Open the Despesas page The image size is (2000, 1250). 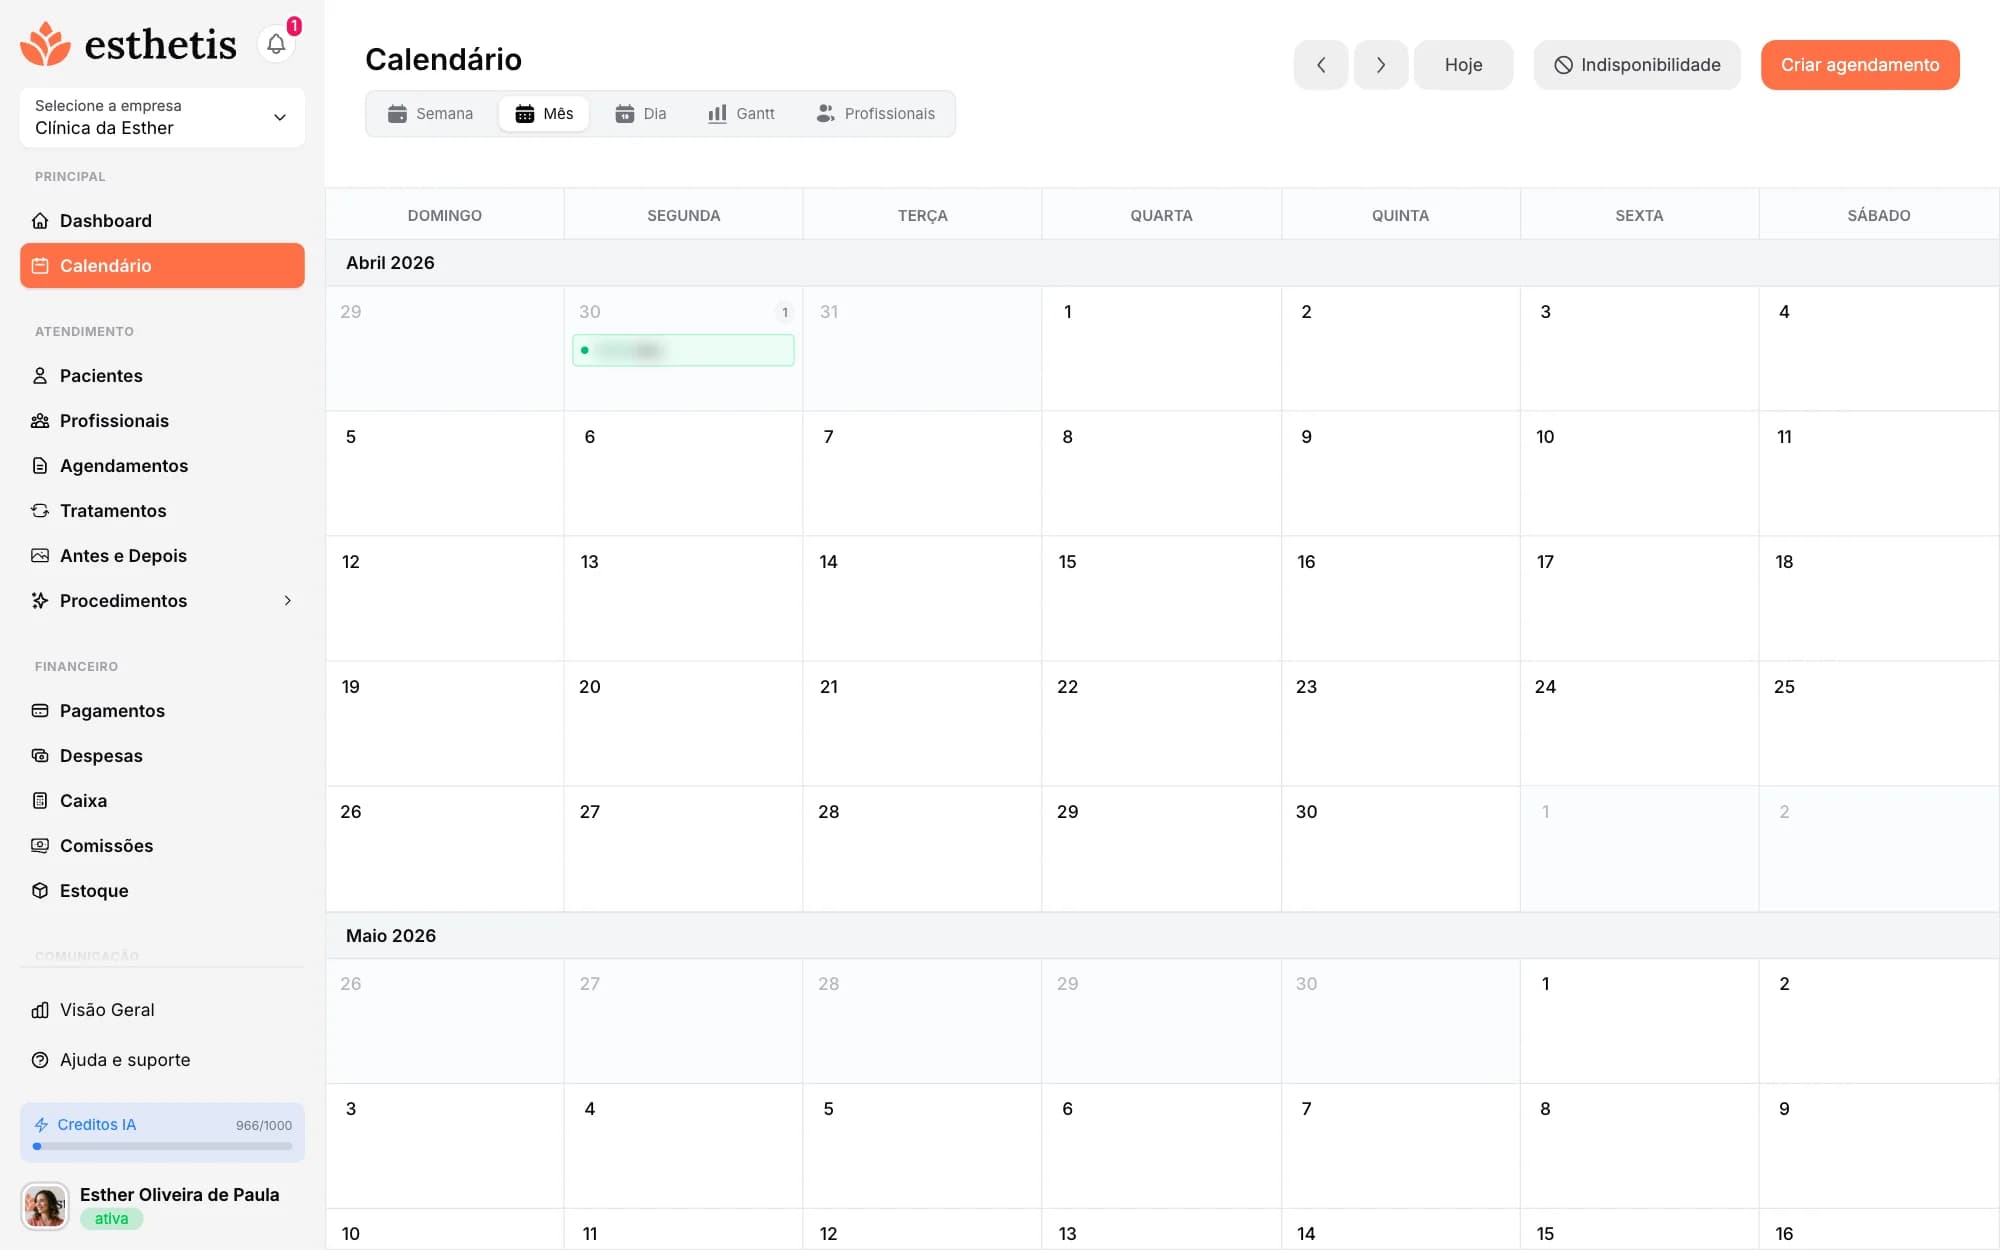click(x=162, y=756)
